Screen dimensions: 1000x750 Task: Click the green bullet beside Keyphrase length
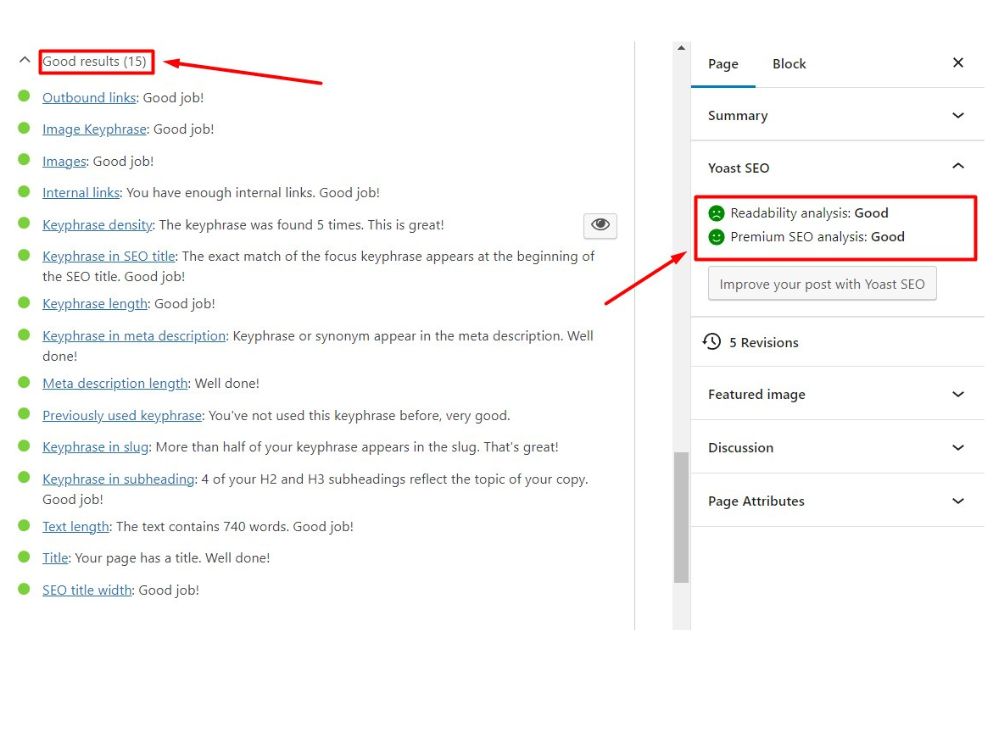[24, 302]
